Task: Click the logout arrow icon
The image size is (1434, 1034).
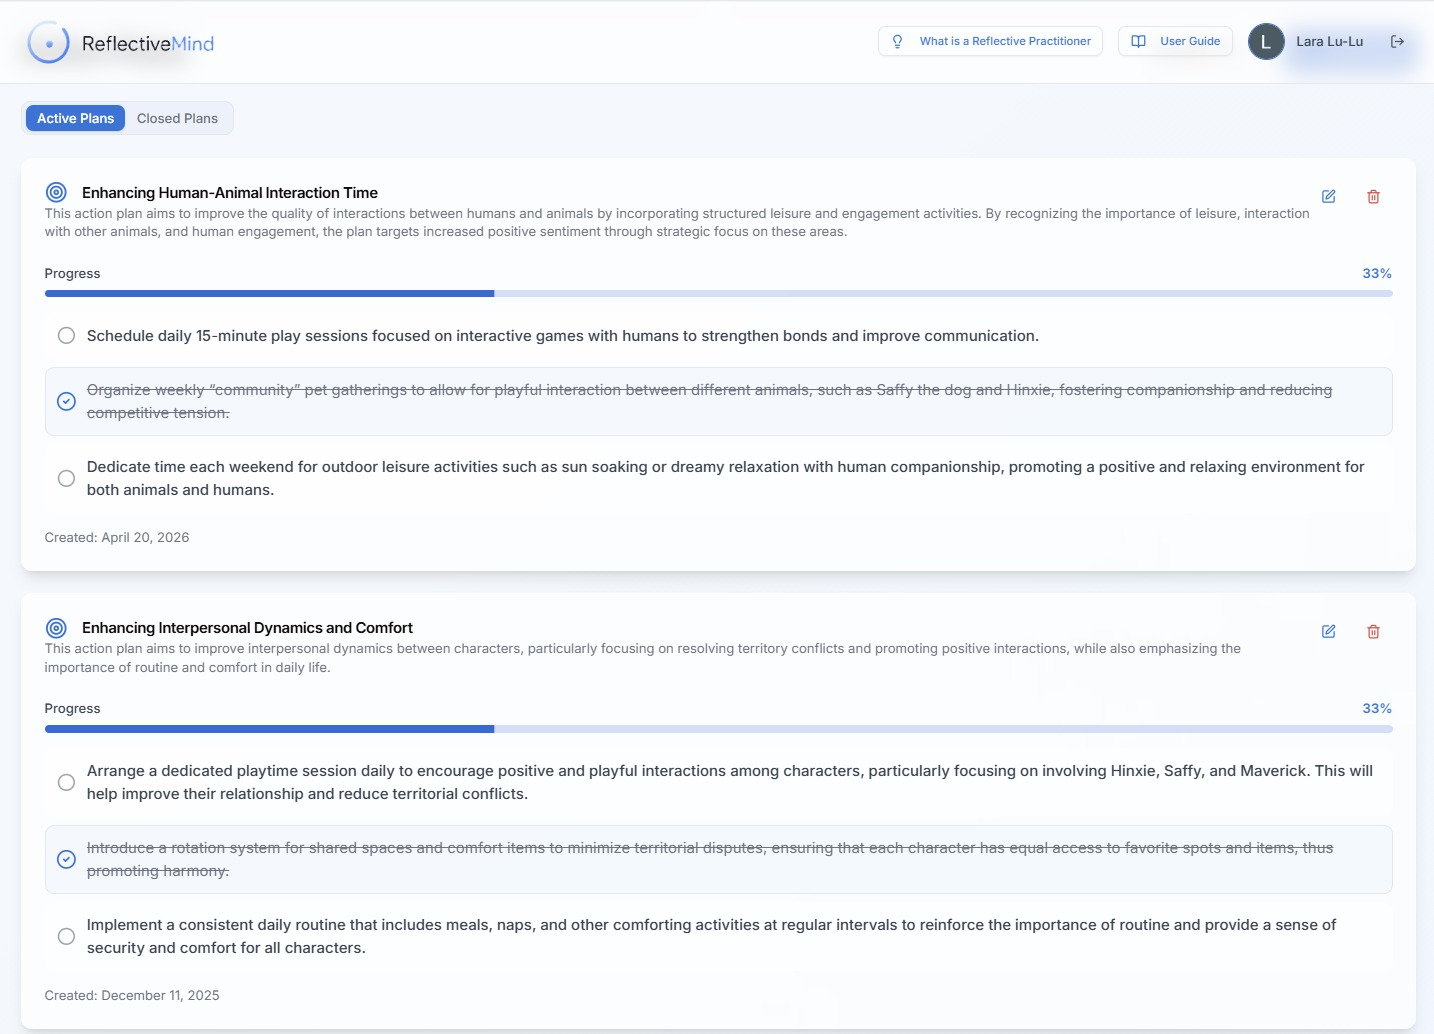Action: [1397, 41]
